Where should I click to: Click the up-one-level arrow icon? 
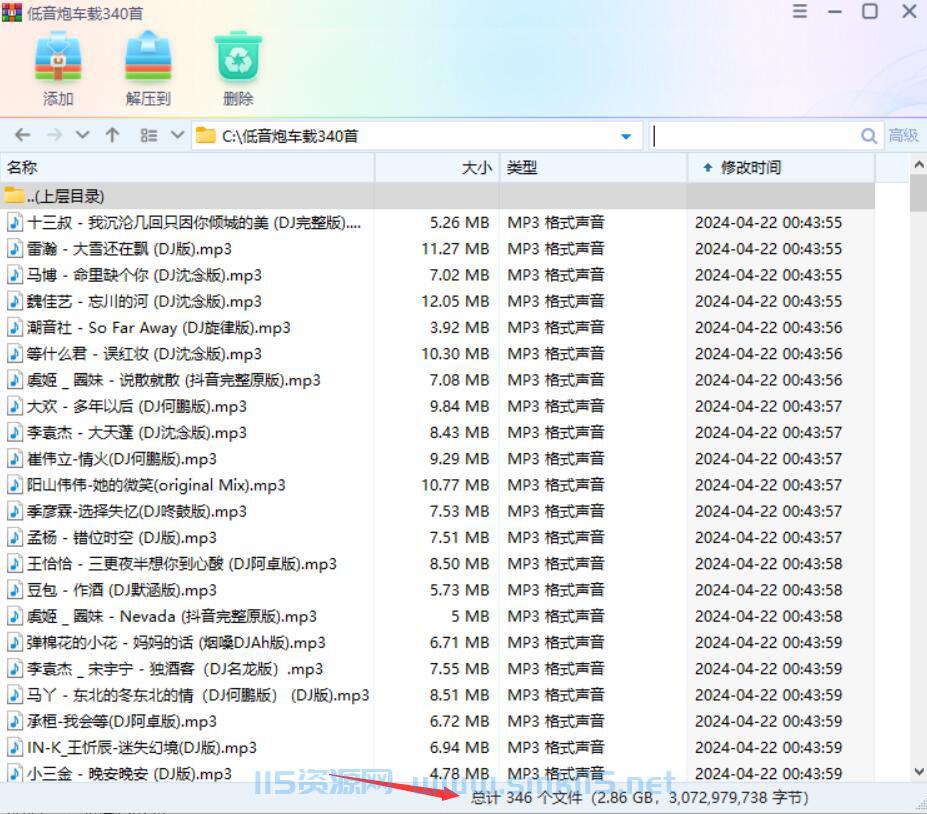point(112,135)
